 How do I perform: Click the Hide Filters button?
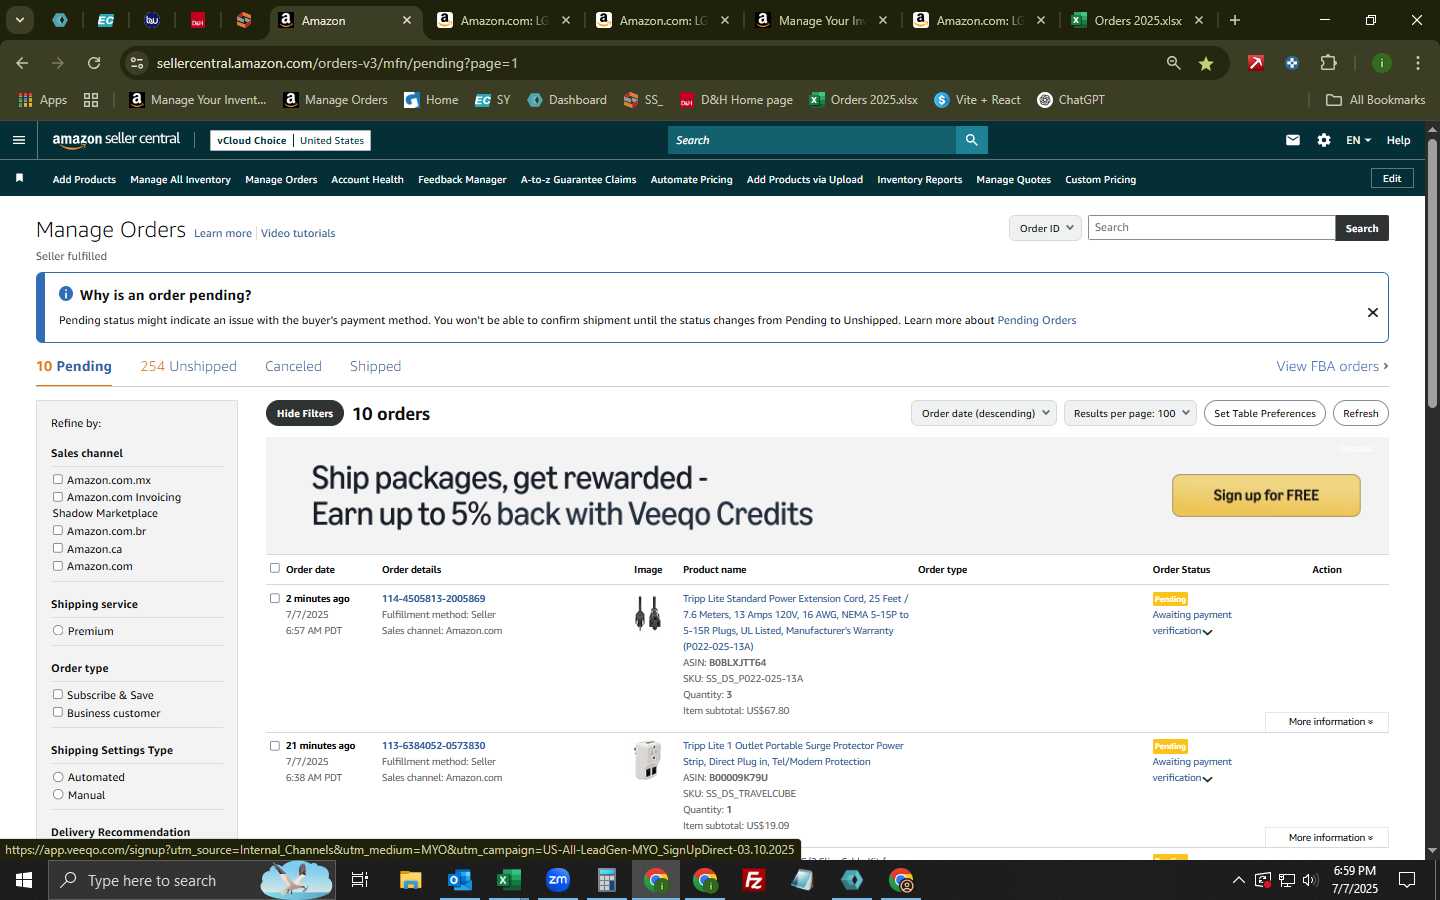coord(305,413)
